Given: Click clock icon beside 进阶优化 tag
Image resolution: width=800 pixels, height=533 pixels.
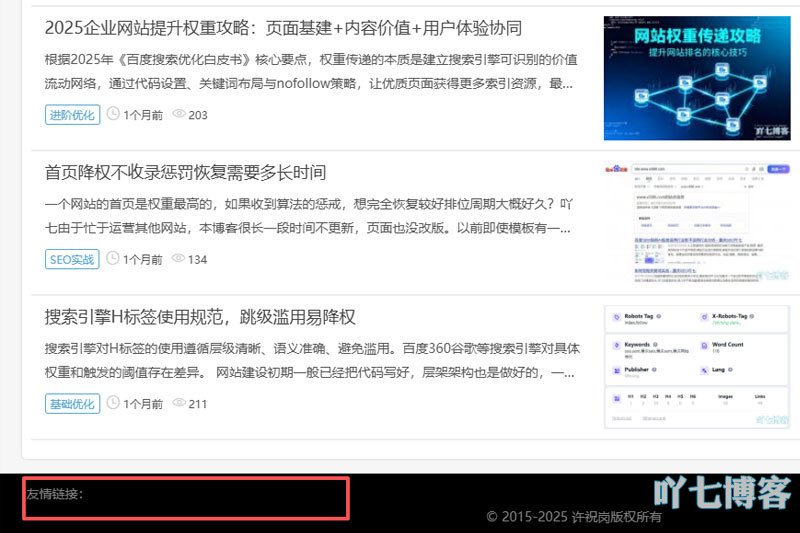Looking at the screenshot, I should (113, 114).
